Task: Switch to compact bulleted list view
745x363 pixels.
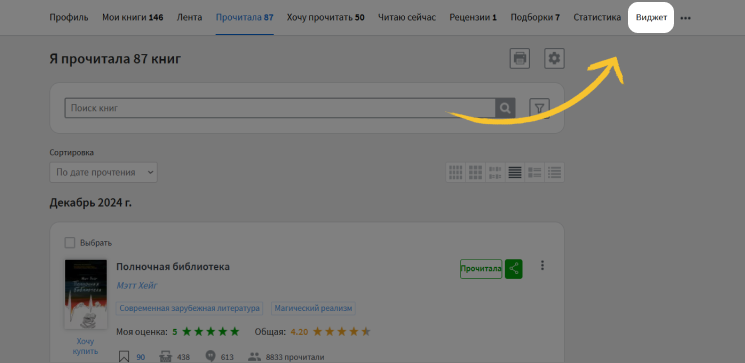Action: click(x=554, y=172)
